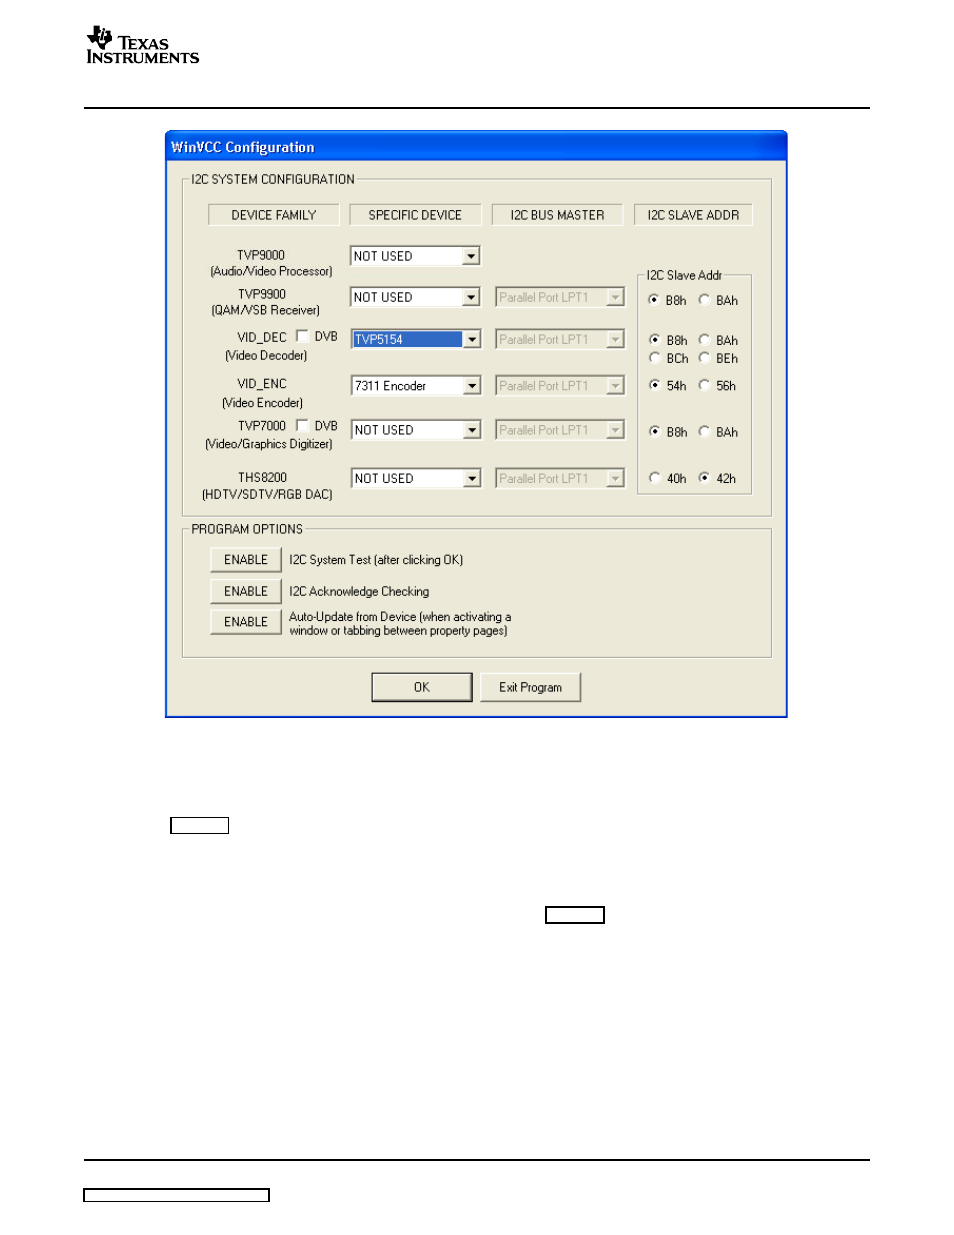
Task: Check the DVB box next to VID_DEC
Action: 302,336
